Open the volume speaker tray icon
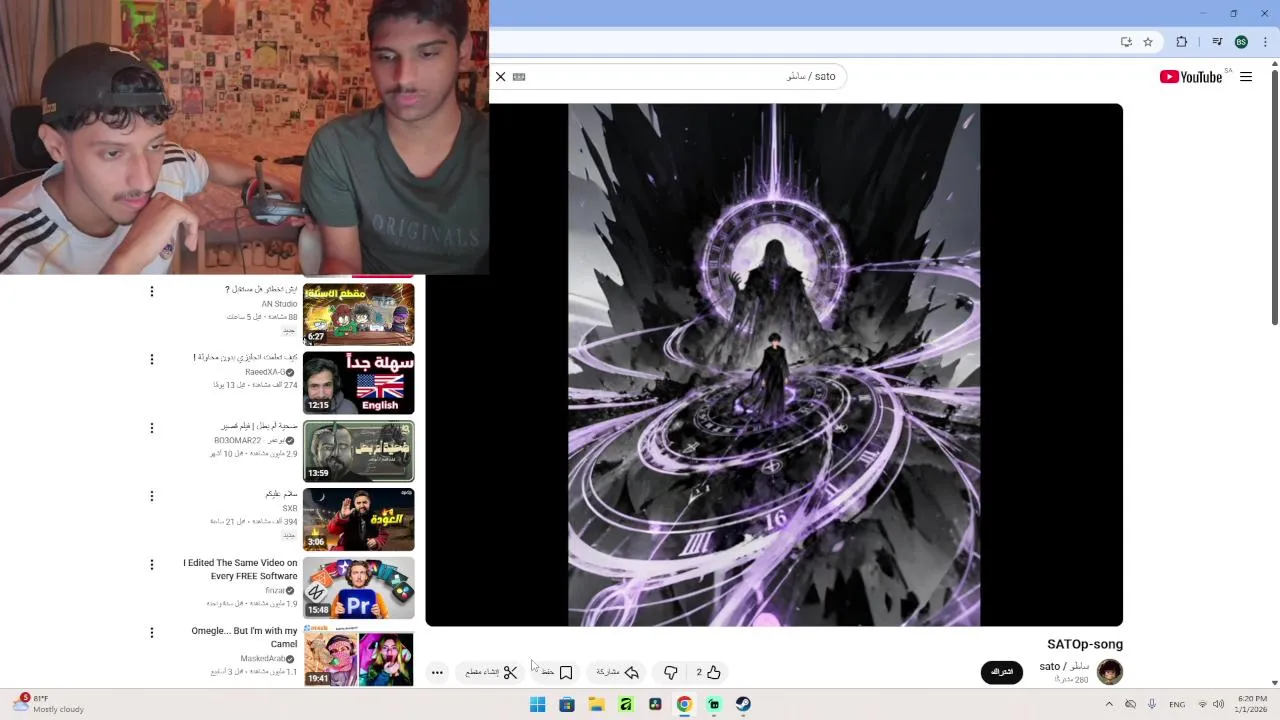Image resolution: width=1280 pixels, height=720 pixels. coord(1218,704)
